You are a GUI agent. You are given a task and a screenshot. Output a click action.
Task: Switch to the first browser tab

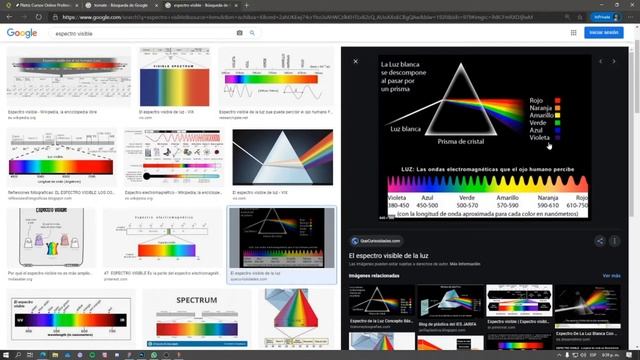coord(43,5)
